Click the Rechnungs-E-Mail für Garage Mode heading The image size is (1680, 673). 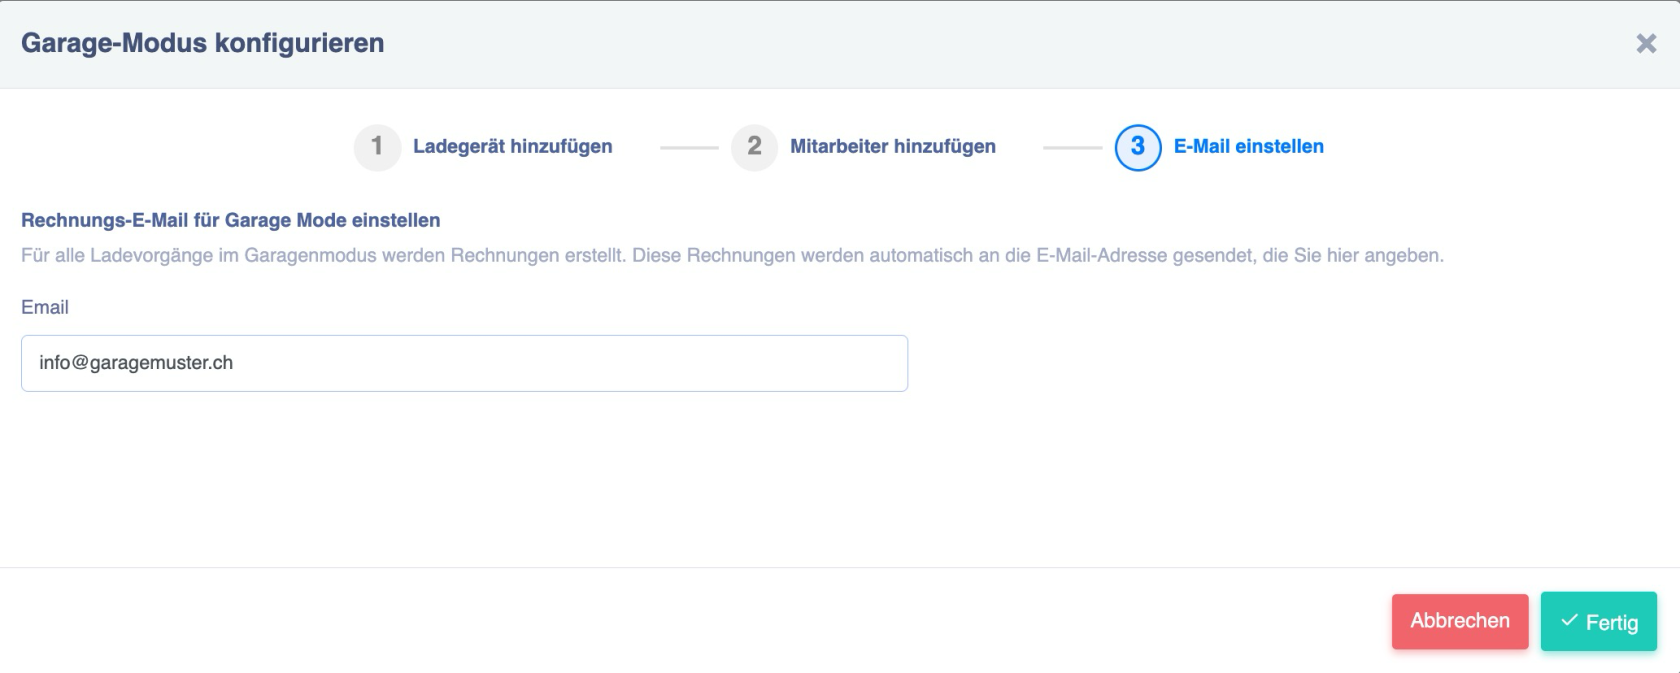click(230, 220)
